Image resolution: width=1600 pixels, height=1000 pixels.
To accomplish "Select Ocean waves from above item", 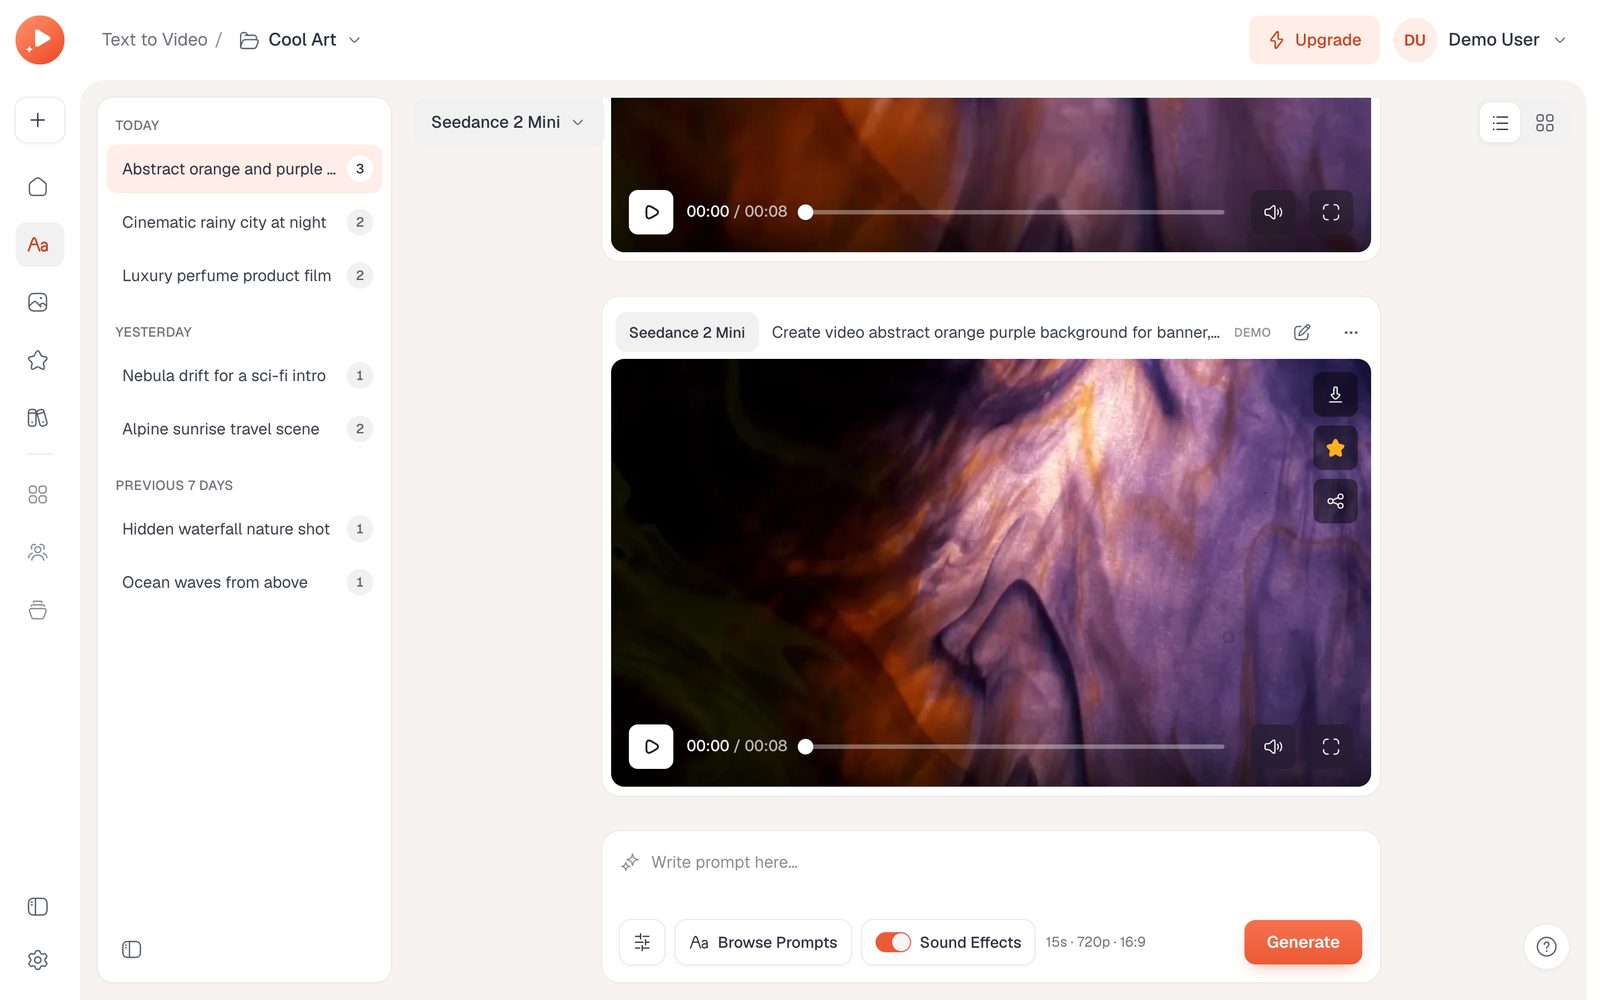I will 244,582.
